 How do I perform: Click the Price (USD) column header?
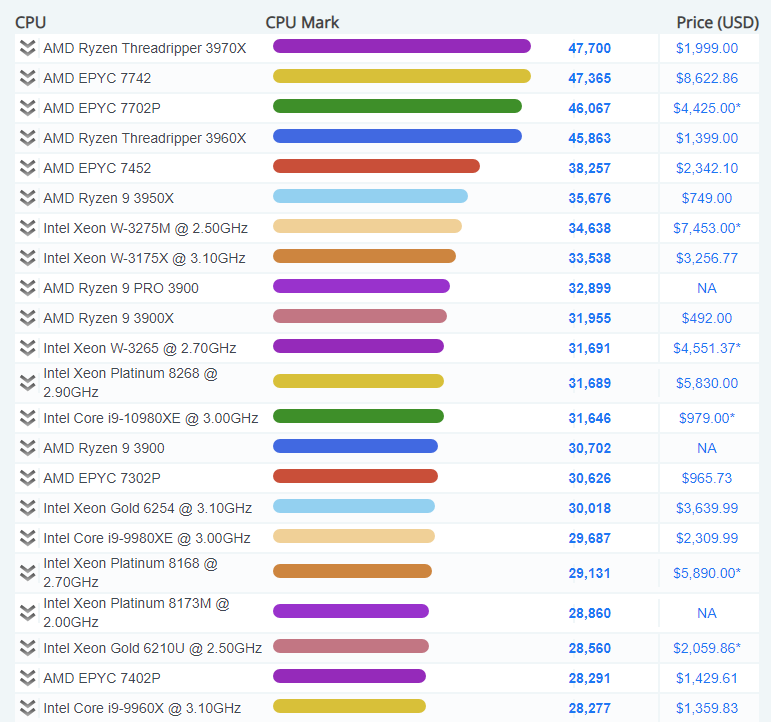point(718,23)
